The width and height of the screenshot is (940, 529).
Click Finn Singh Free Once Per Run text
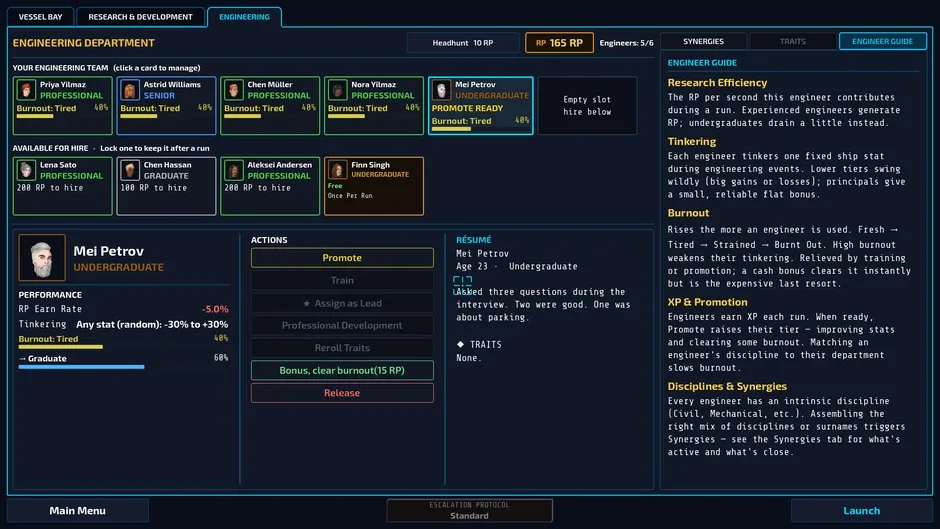point(350,191)
